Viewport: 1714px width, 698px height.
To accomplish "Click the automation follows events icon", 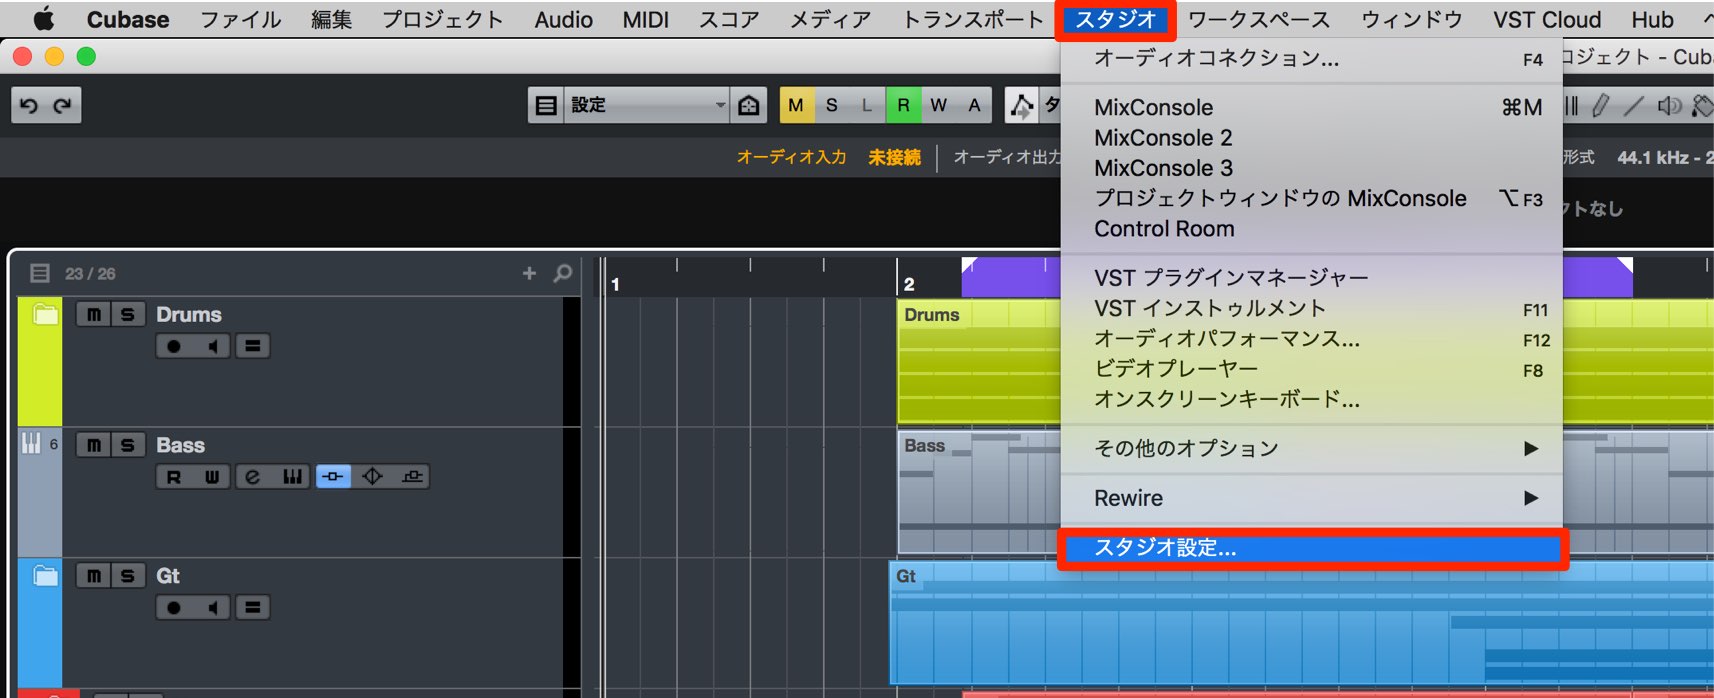I will tap(1021, 105).
